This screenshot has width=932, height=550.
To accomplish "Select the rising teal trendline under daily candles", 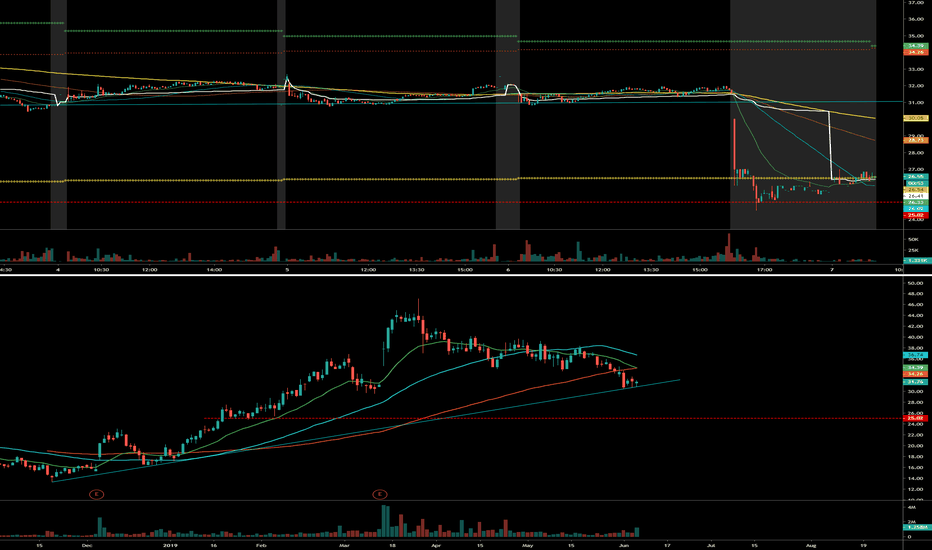I will 366,430.
